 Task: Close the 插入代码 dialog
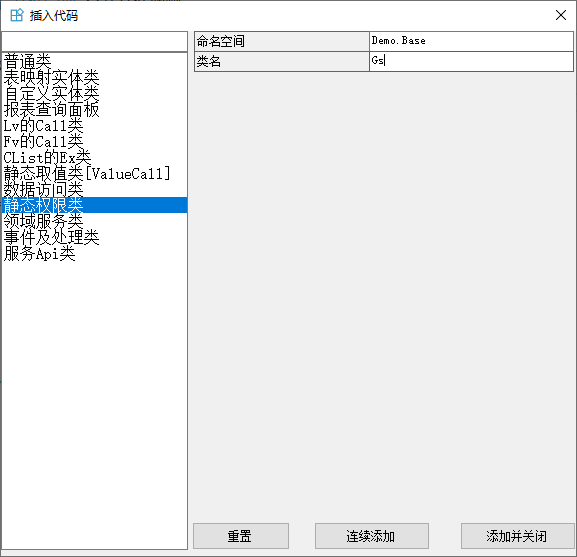[561, 15]
